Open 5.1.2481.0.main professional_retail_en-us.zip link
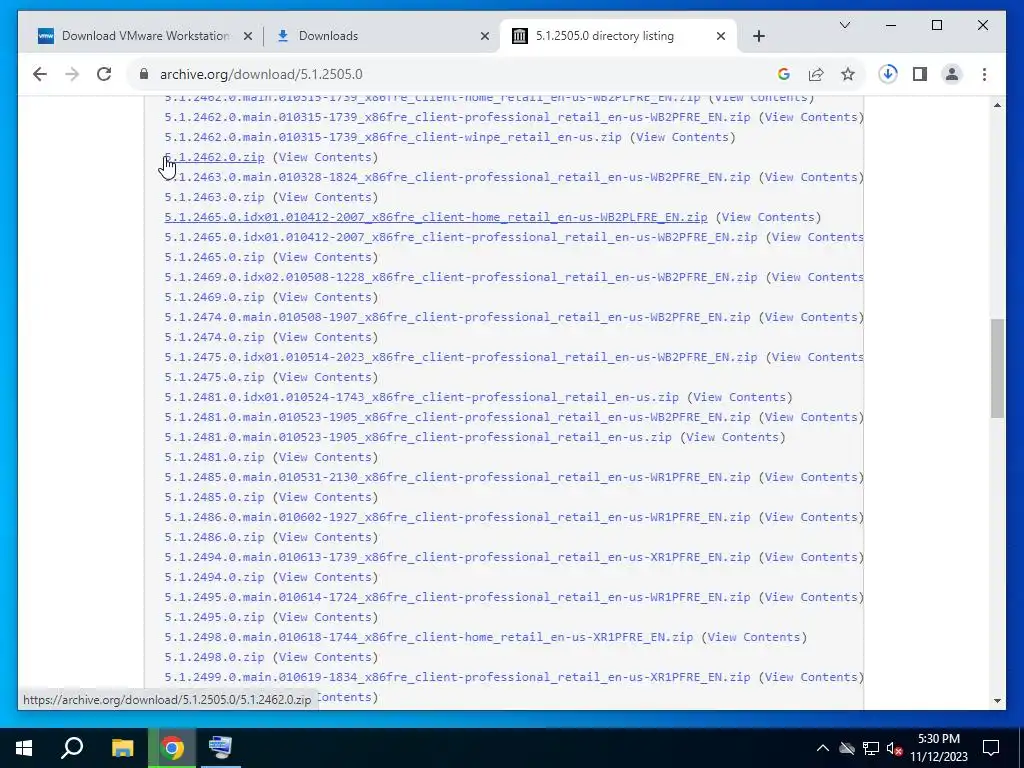Viewport: 1024px width, 768px height. [418, 437]
